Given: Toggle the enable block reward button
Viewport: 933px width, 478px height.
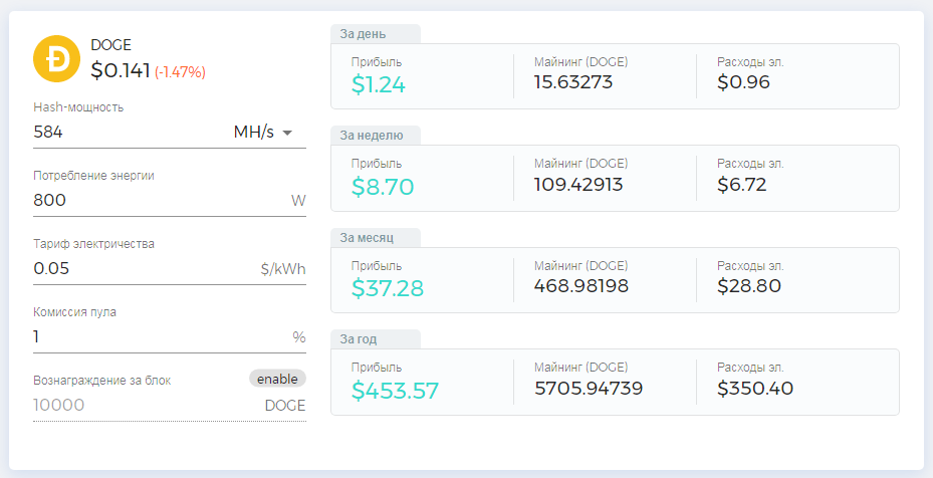Looking at the screenshot, I should 277,379.
